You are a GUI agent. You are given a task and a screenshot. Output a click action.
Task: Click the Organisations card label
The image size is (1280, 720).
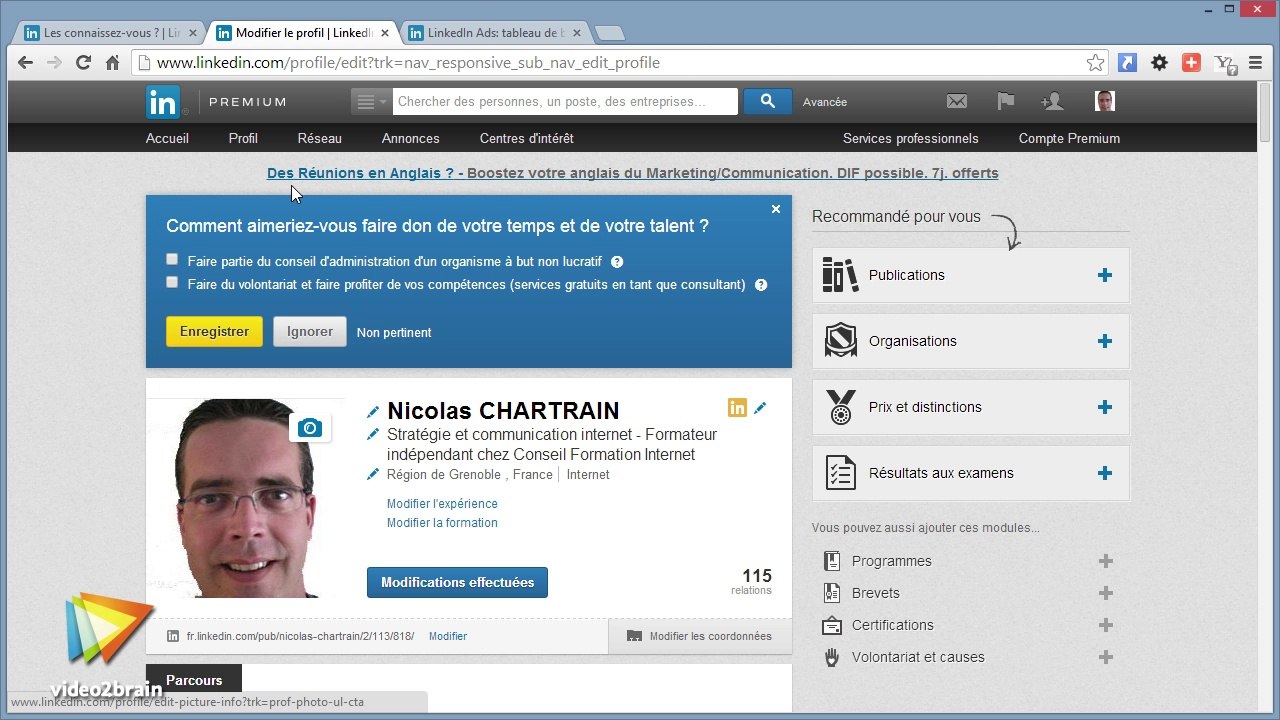point(913,341)
